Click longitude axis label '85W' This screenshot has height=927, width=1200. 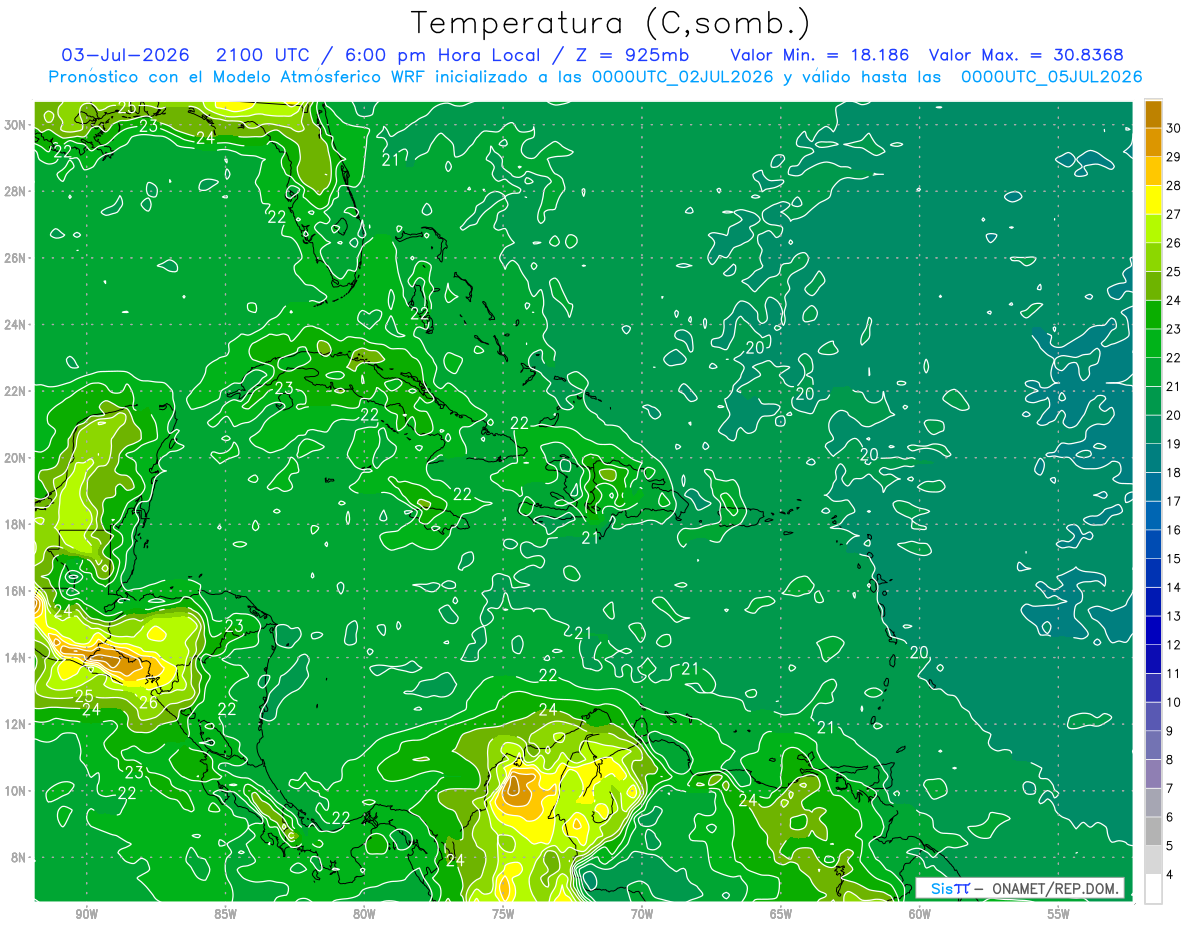coord(225,914)
